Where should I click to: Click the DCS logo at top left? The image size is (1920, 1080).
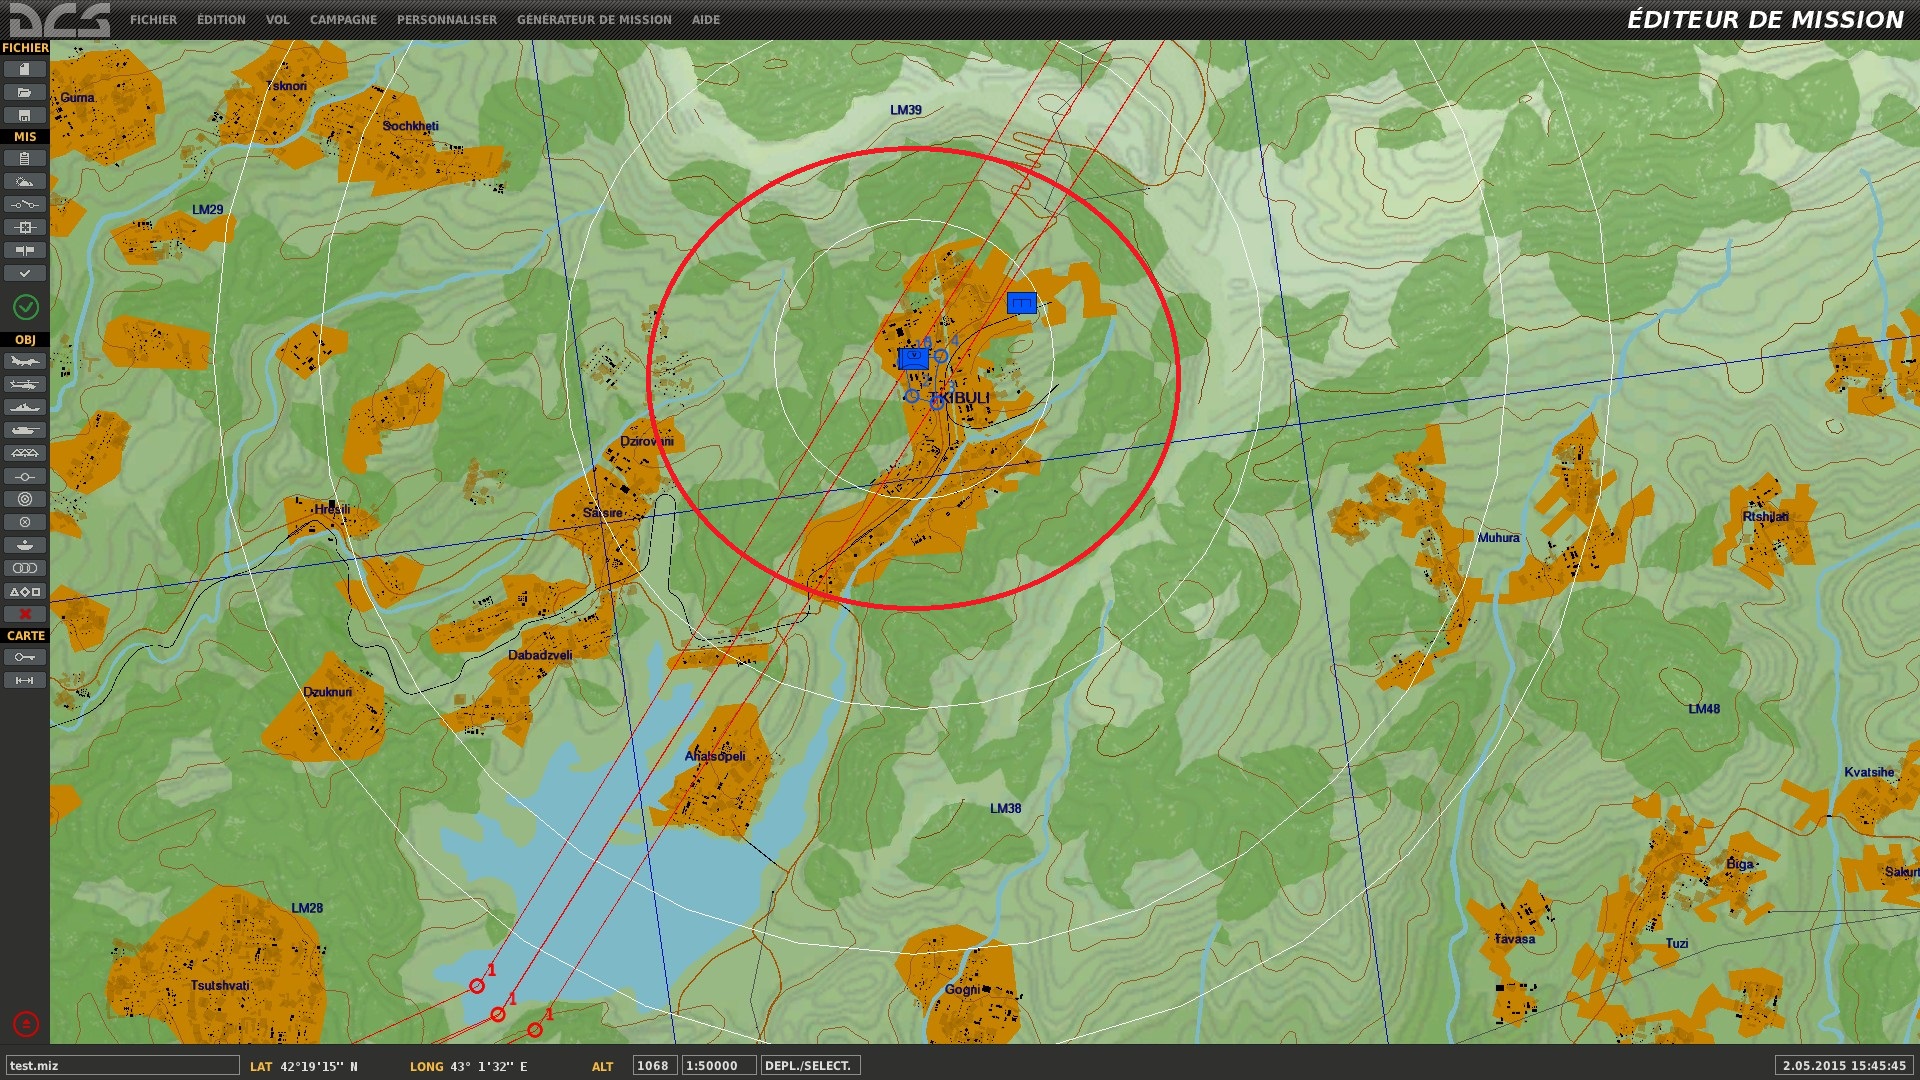[x=59, y=20]
